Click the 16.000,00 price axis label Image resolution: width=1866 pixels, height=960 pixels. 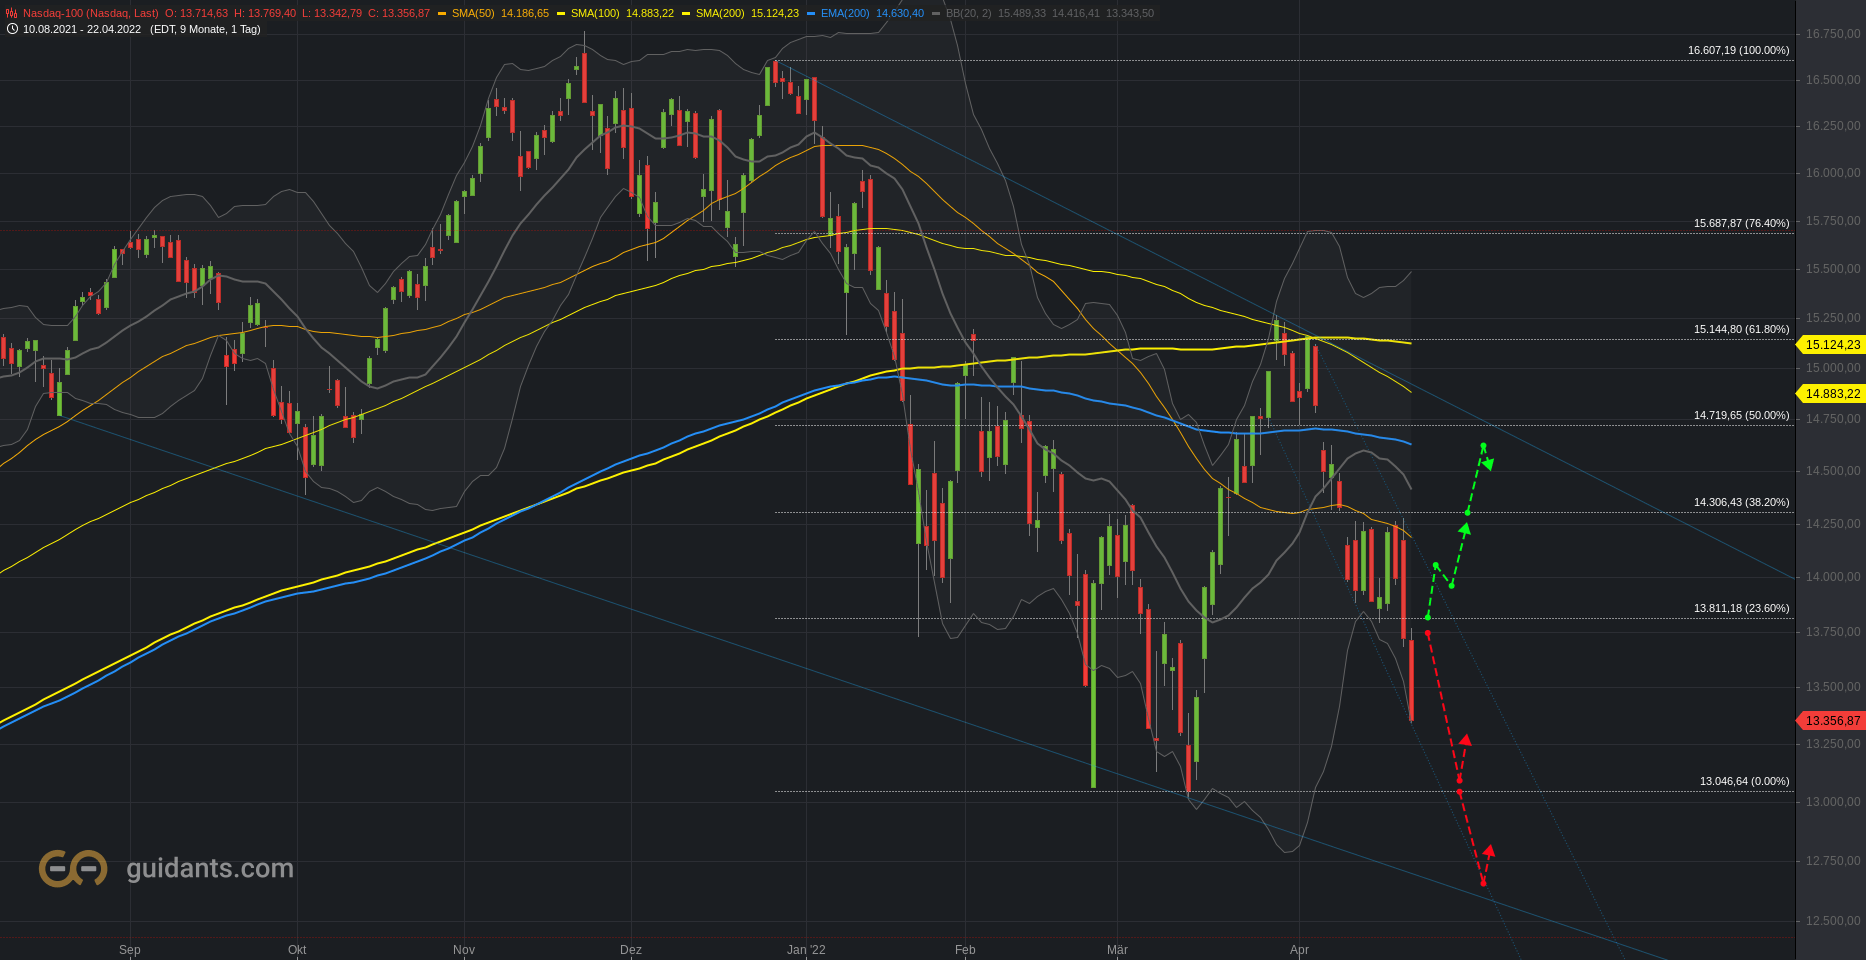click(1833, 173)
